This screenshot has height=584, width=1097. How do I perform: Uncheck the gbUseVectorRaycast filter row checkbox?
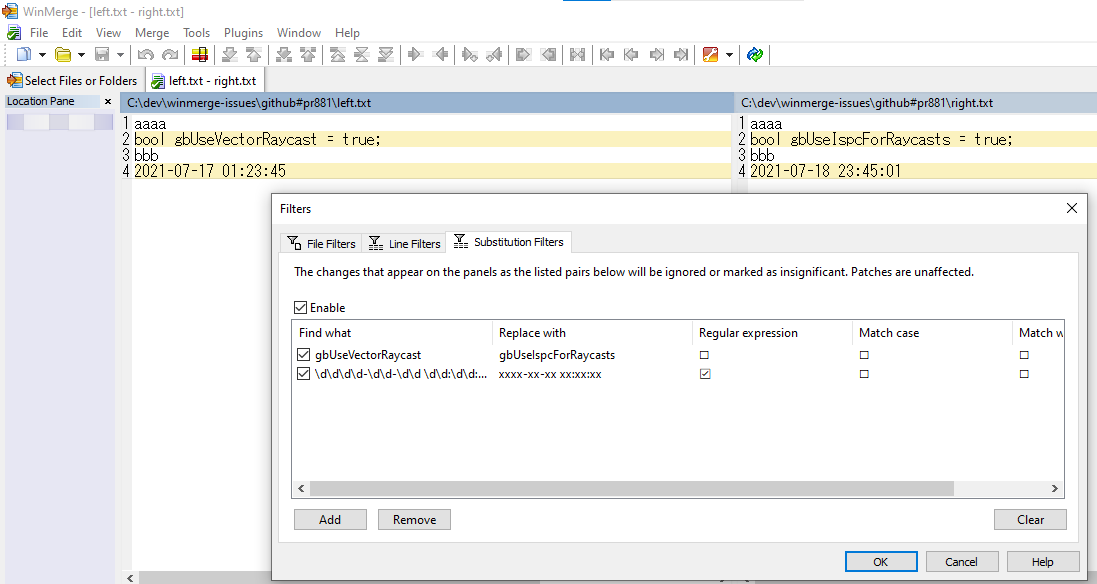pyautogui.click(x=304, y=355)
